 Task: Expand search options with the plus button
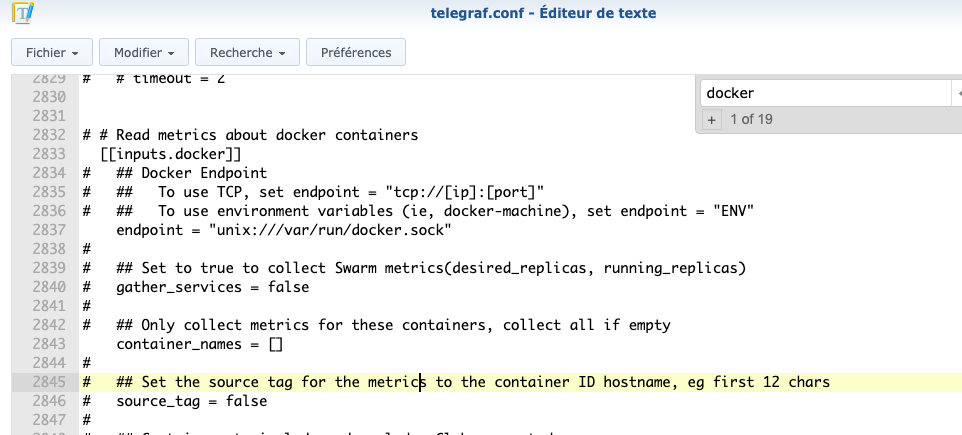coord(712,120)
